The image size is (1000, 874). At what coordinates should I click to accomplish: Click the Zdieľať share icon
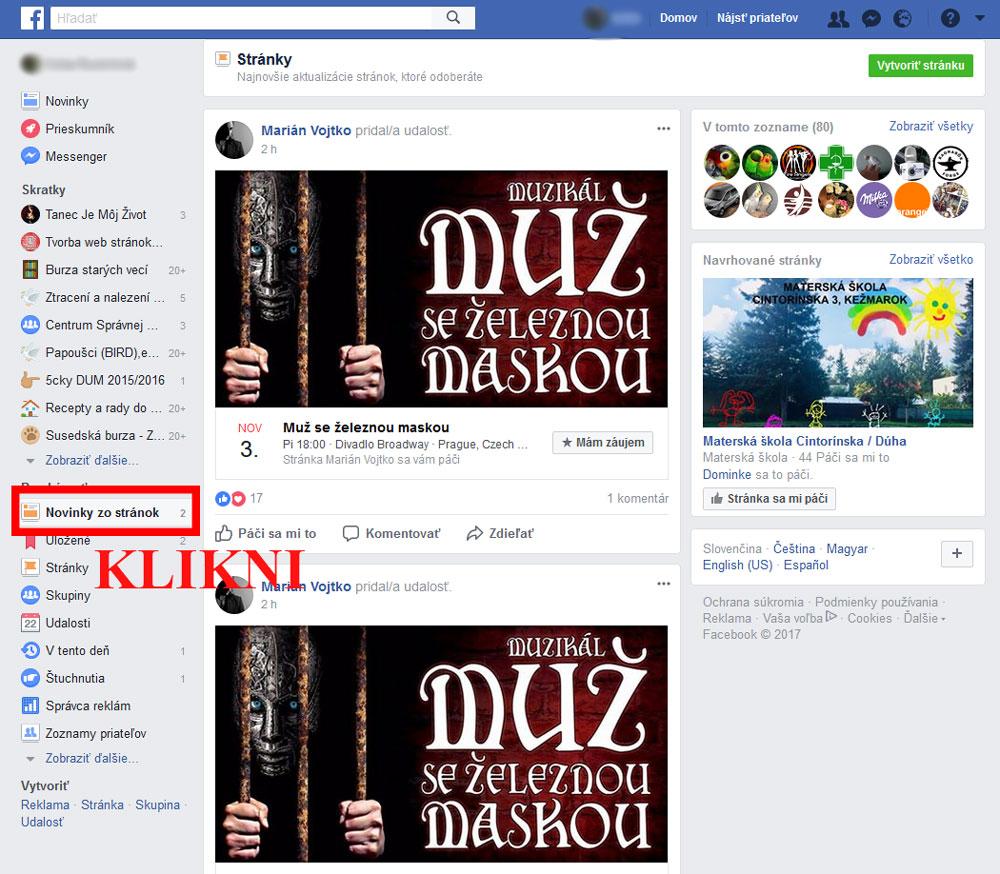pyautogui.click(x=474, y=533)
